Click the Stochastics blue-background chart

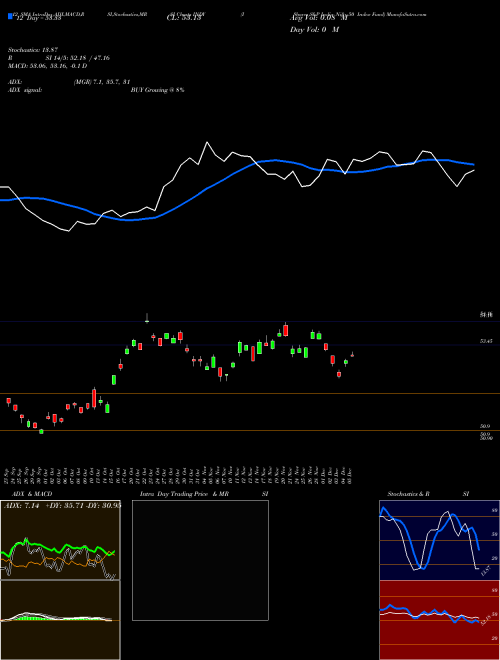pos(439,540)
